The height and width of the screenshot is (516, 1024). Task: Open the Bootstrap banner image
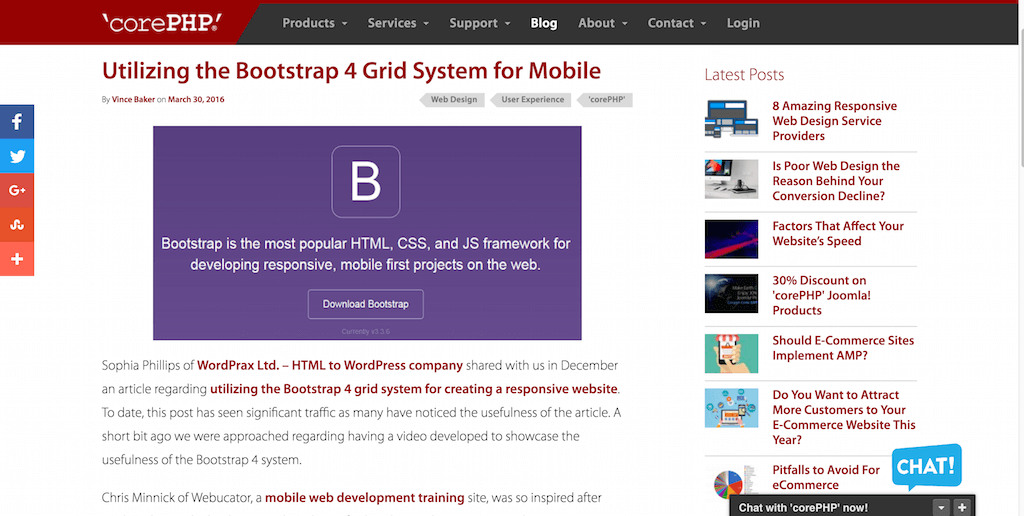367,233
